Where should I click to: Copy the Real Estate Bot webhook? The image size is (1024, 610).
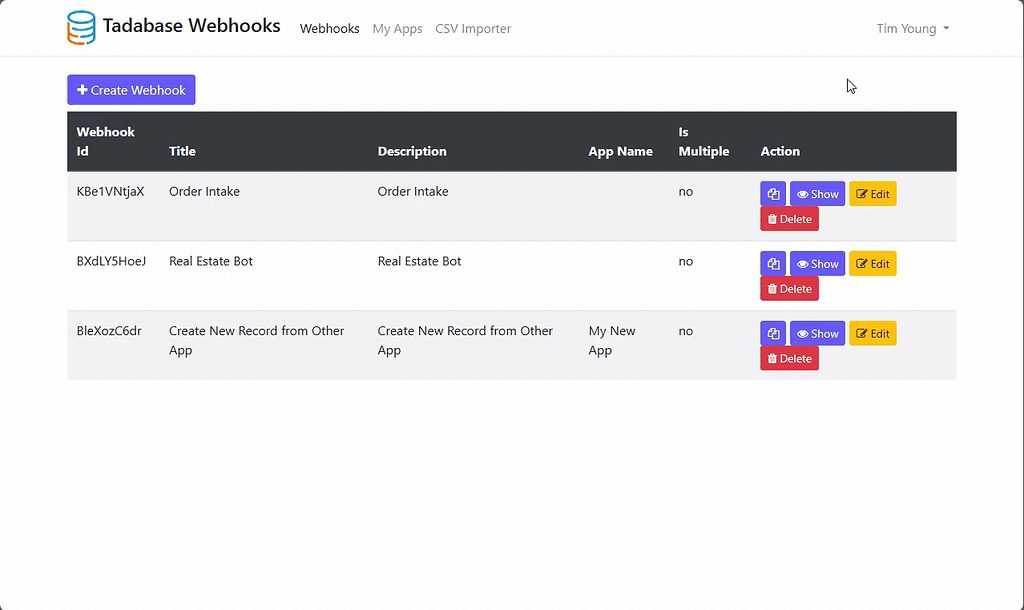click(x=773, y=264)
